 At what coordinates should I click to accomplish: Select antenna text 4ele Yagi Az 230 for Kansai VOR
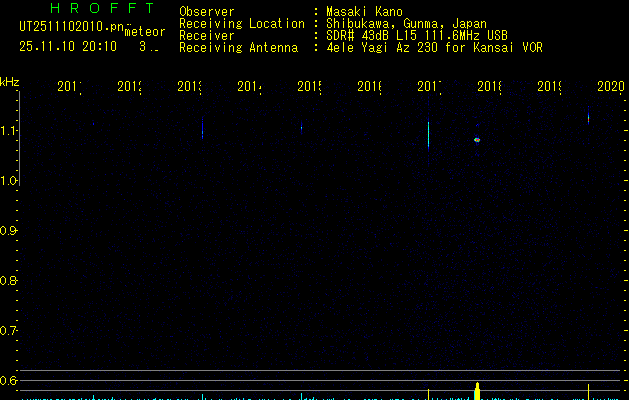pos(434,48)
